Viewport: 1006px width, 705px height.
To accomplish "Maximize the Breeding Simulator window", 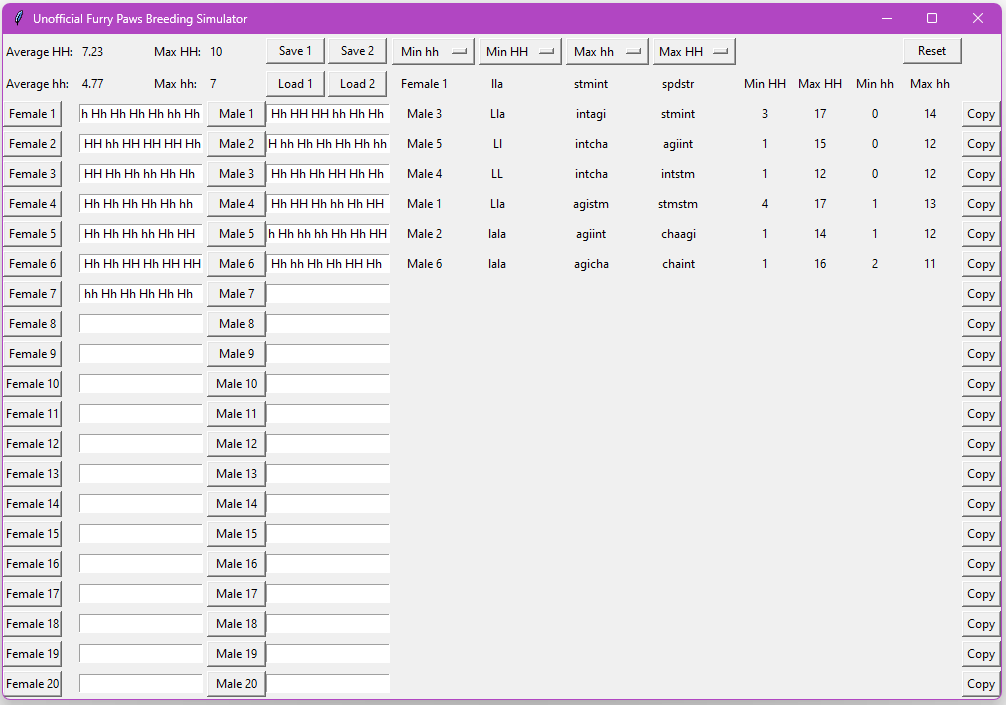I will [932, 18].
